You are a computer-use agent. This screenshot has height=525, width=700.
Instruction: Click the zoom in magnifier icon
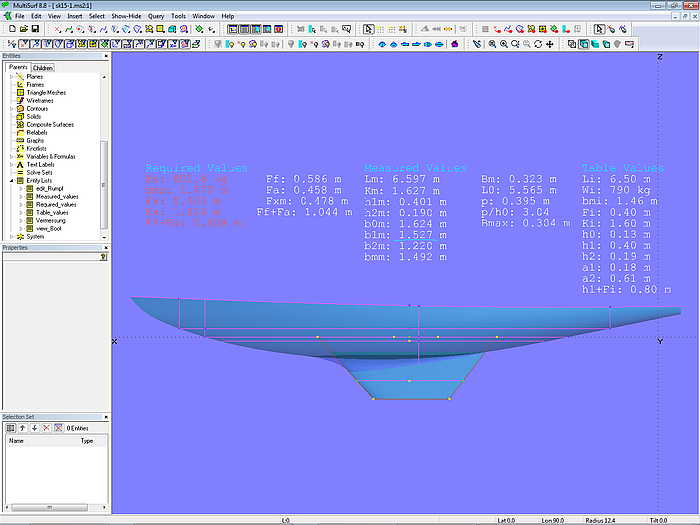(x=503, y=44)
